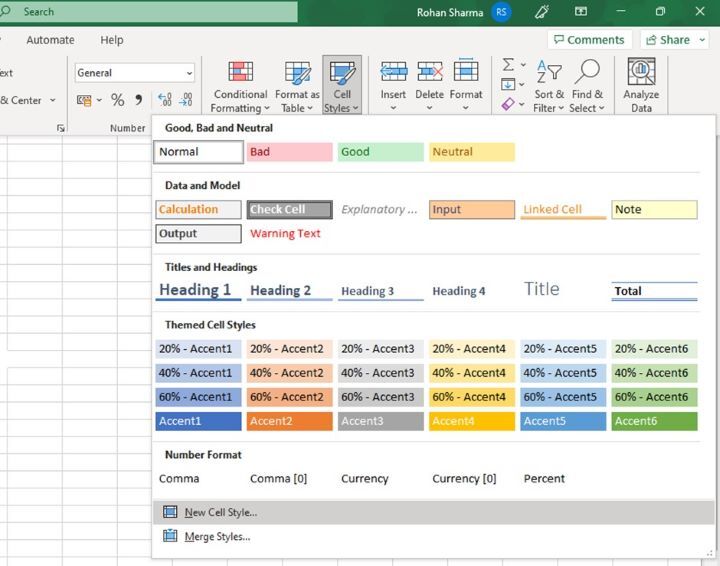Expand the Format dropdown arrow

[466, 108]
